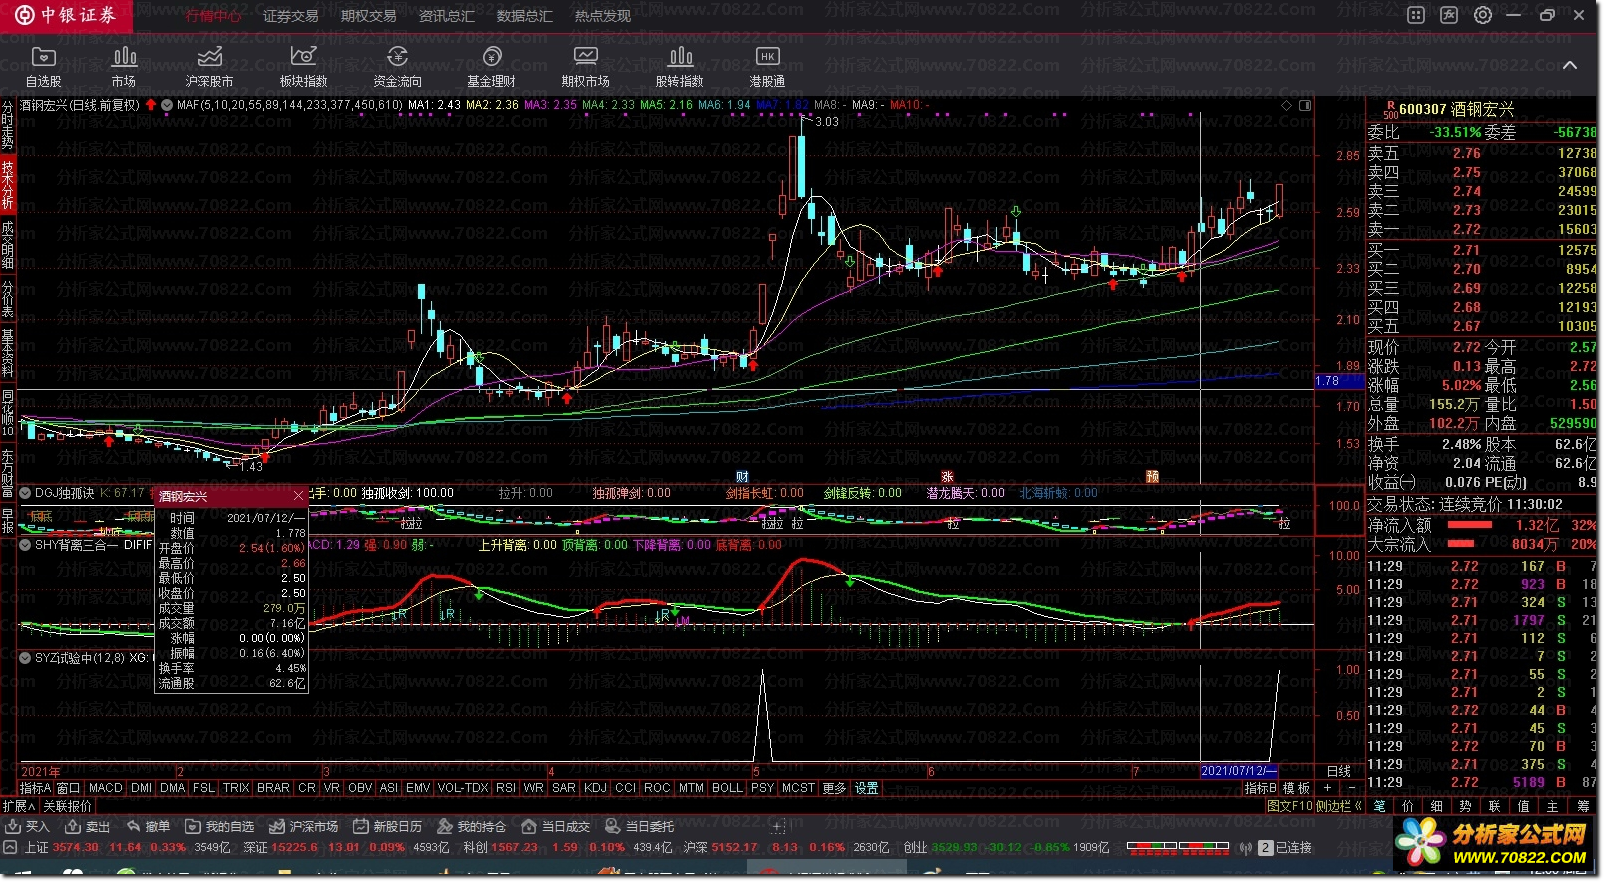Click the plus zoom button beside 模板
1605x882 pixels.
[x=1327, y=788]
